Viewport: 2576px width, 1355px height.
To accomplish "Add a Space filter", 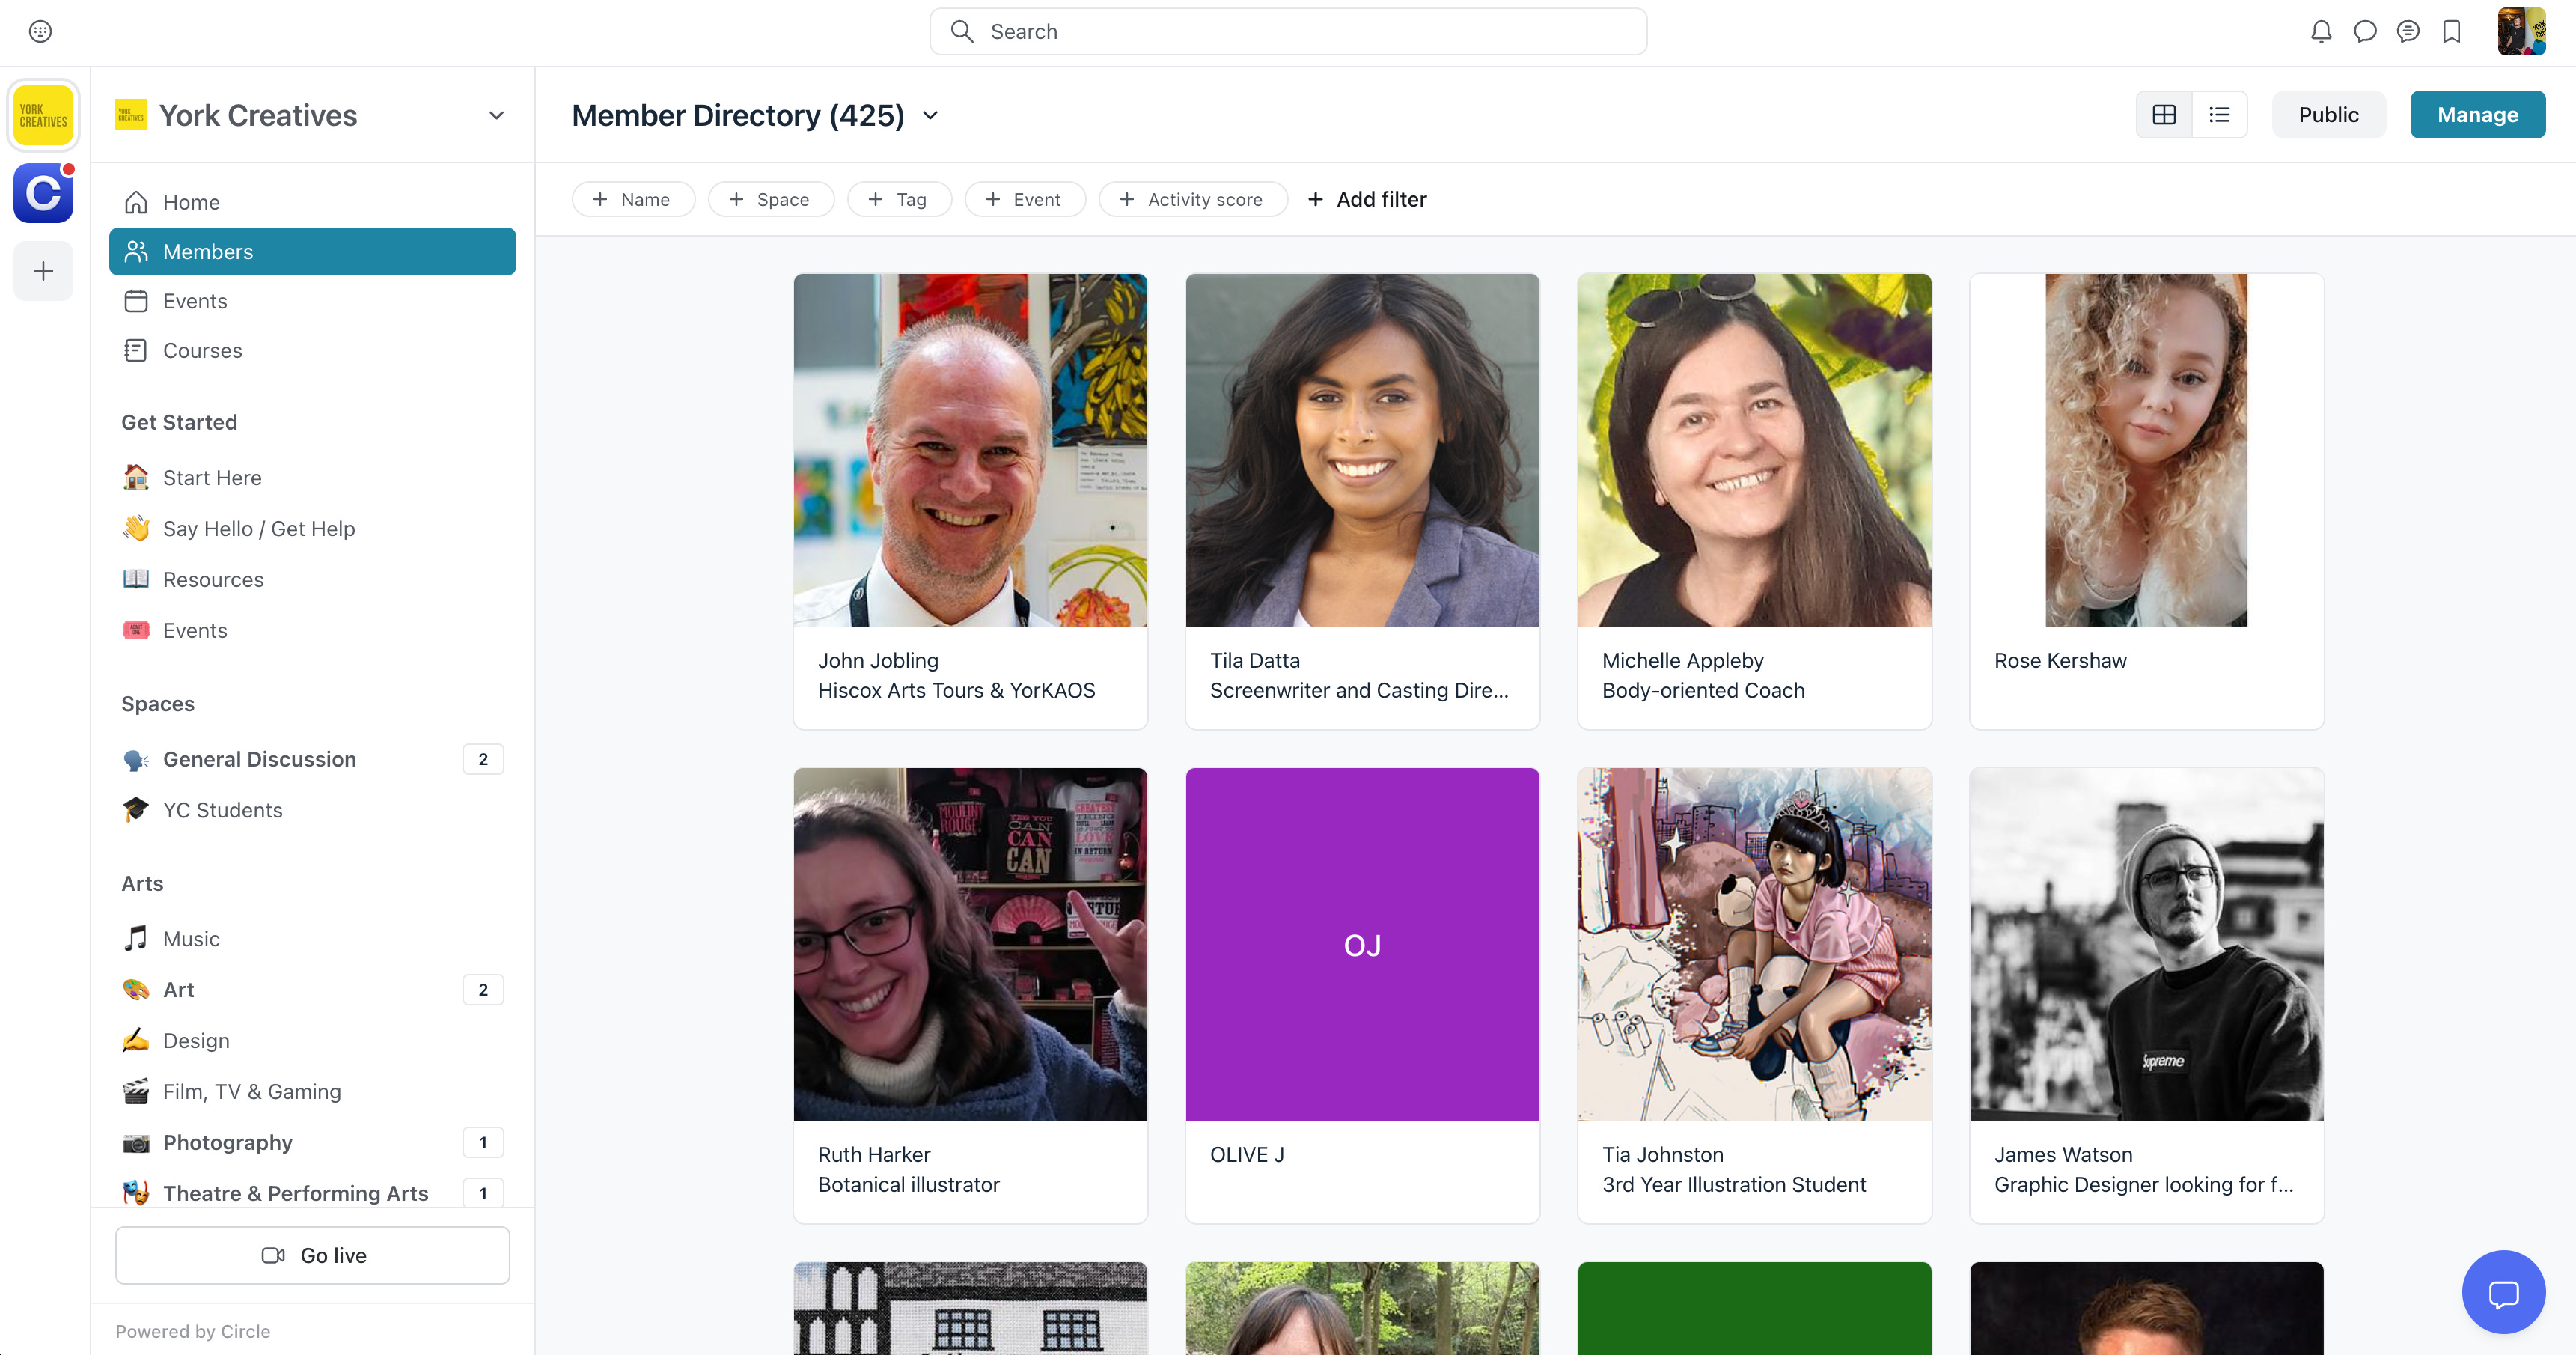I will pyautogui.click(x=771, y=200).
